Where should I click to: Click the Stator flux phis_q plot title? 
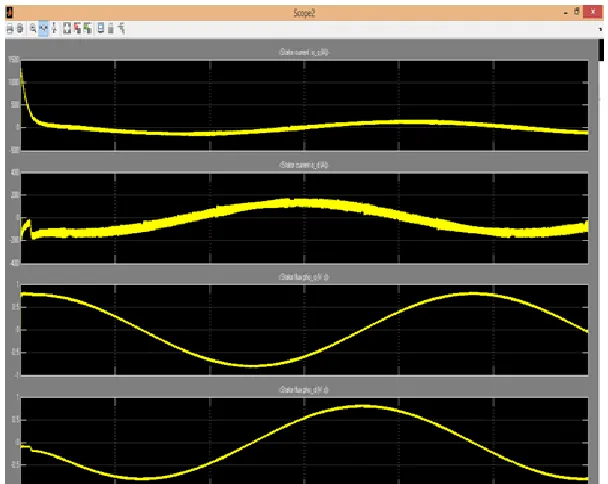304,277
